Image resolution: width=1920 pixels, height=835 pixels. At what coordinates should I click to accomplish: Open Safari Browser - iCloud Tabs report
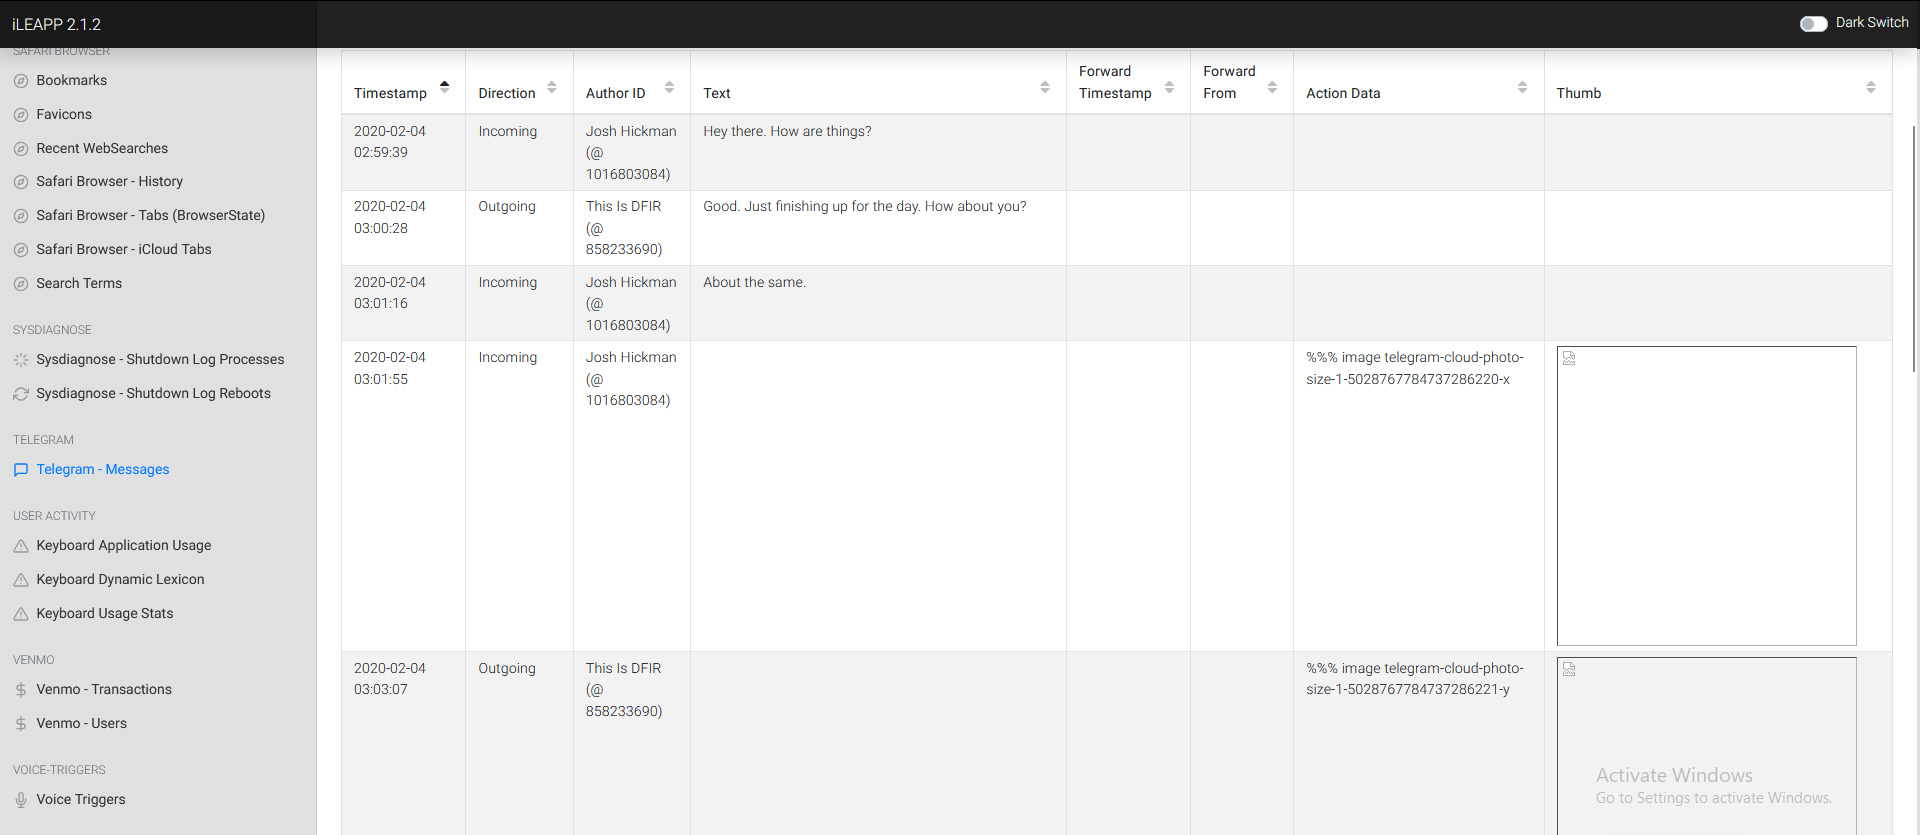pos(124,249)
